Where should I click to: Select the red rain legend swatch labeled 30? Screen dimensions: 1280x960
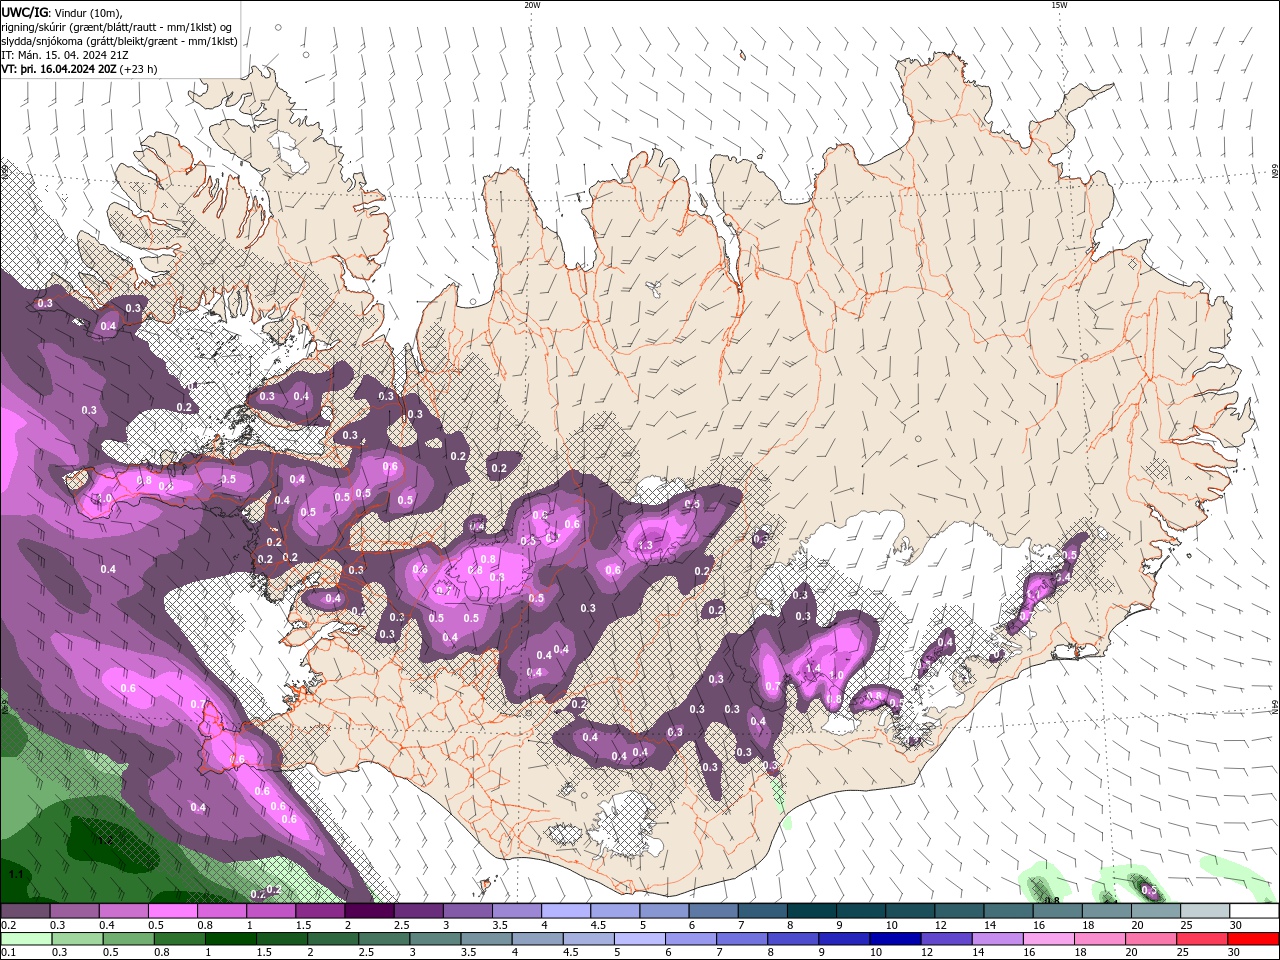pyautogui.click(x=1253, y=939)
